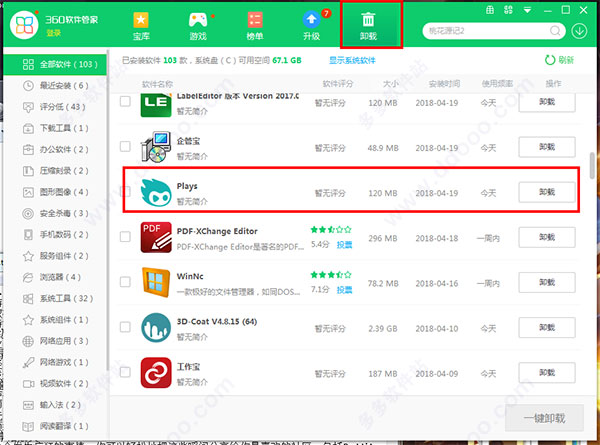600x445 pixels.
Task: Open the 升级 upgrade tab
Action: 311,26
